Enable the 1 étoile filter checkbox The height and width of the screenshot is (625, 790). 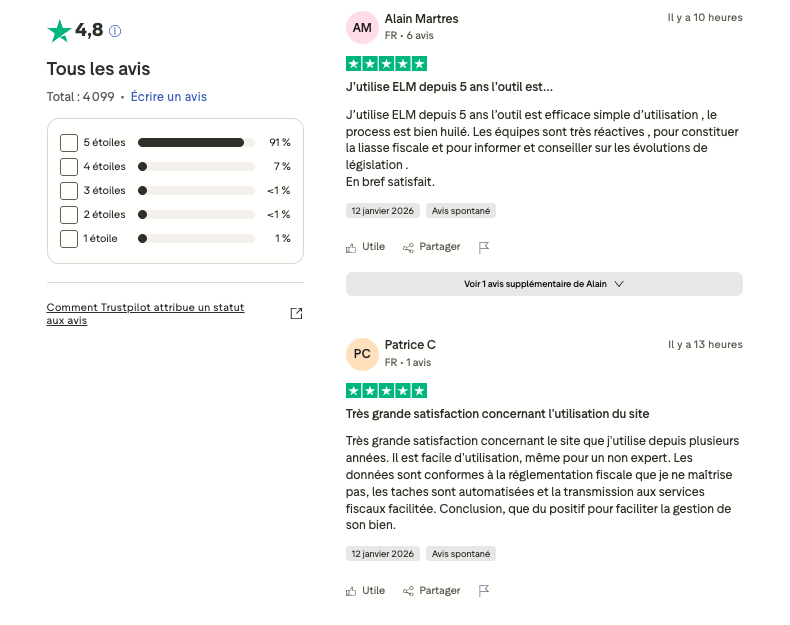[x=69, y=239]
